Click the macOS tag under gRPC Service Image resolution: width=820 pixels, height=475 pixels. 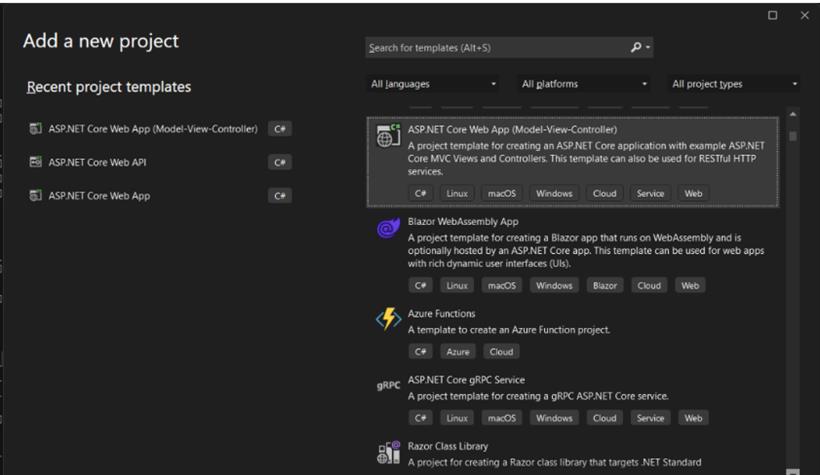click(502, 418)
